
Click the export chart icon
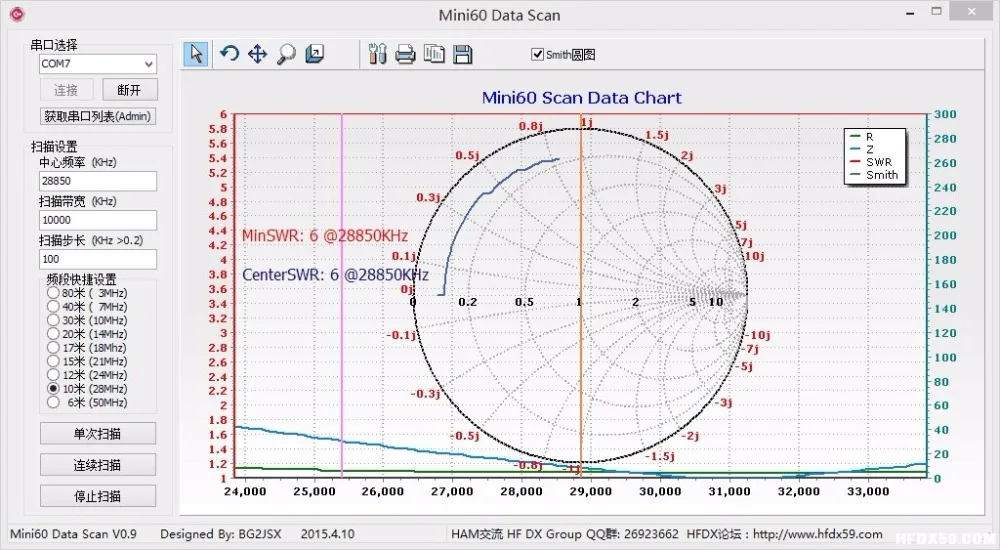click(314, 54)
